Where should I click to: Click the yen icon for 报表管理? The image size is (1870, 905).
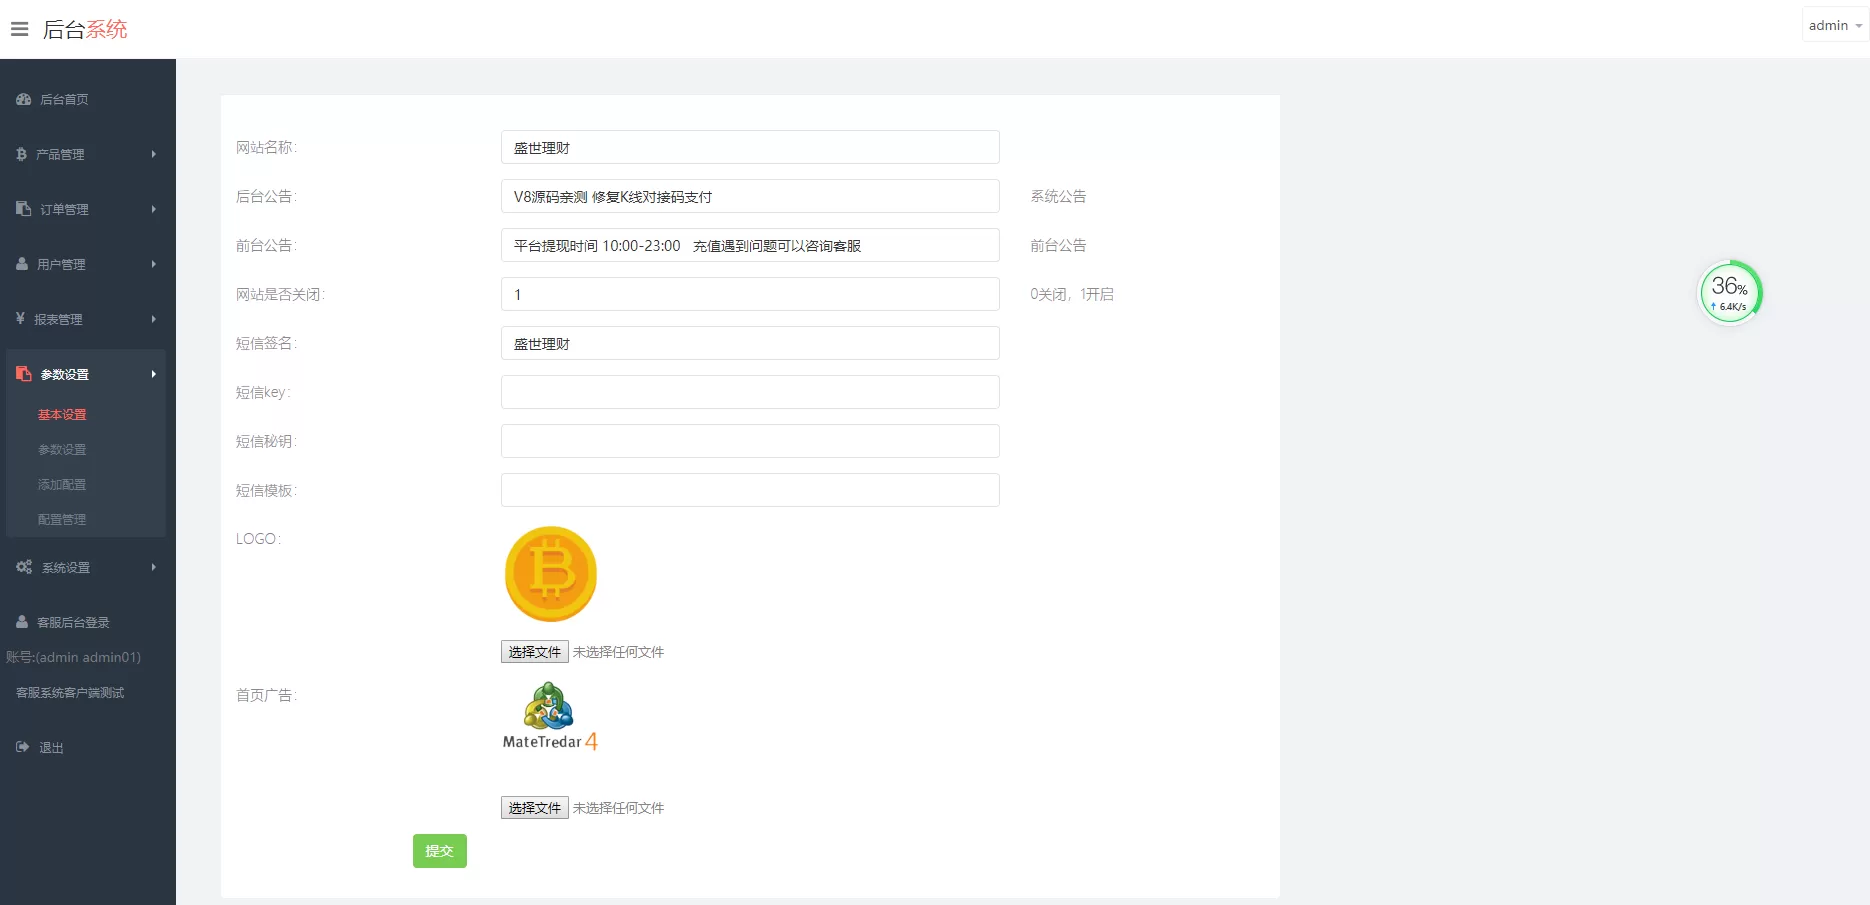[x=20, y=319]
